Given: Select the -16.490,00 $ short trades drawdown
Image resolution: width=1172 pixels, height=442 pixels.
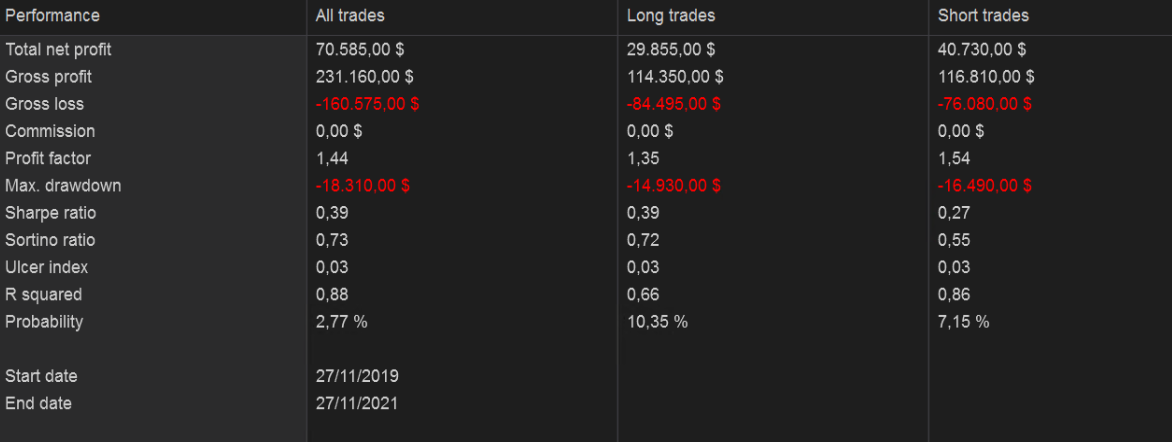Looking at the screenshot, I should pos(985,185).
